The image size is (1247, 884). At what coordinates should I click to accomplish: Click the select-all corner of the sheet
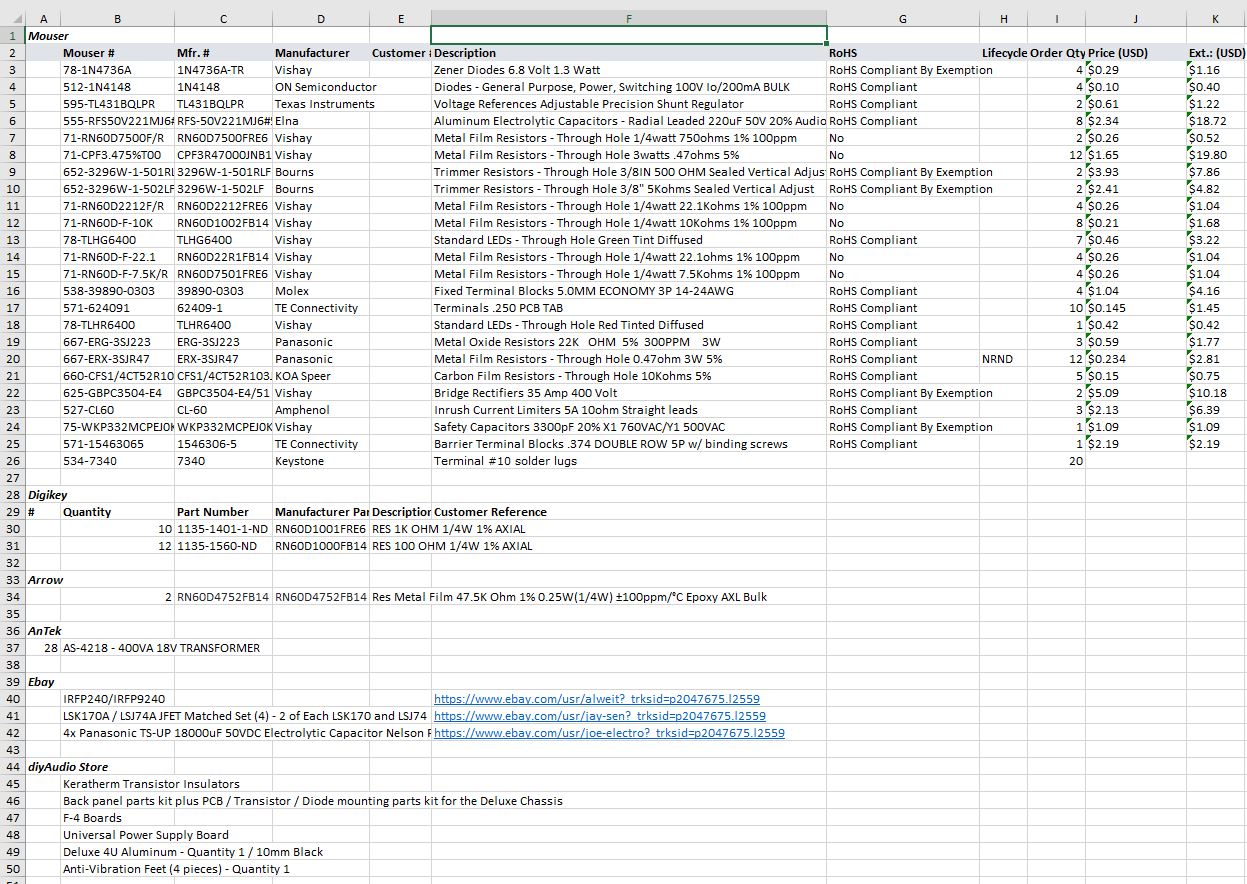pos(13,18)
